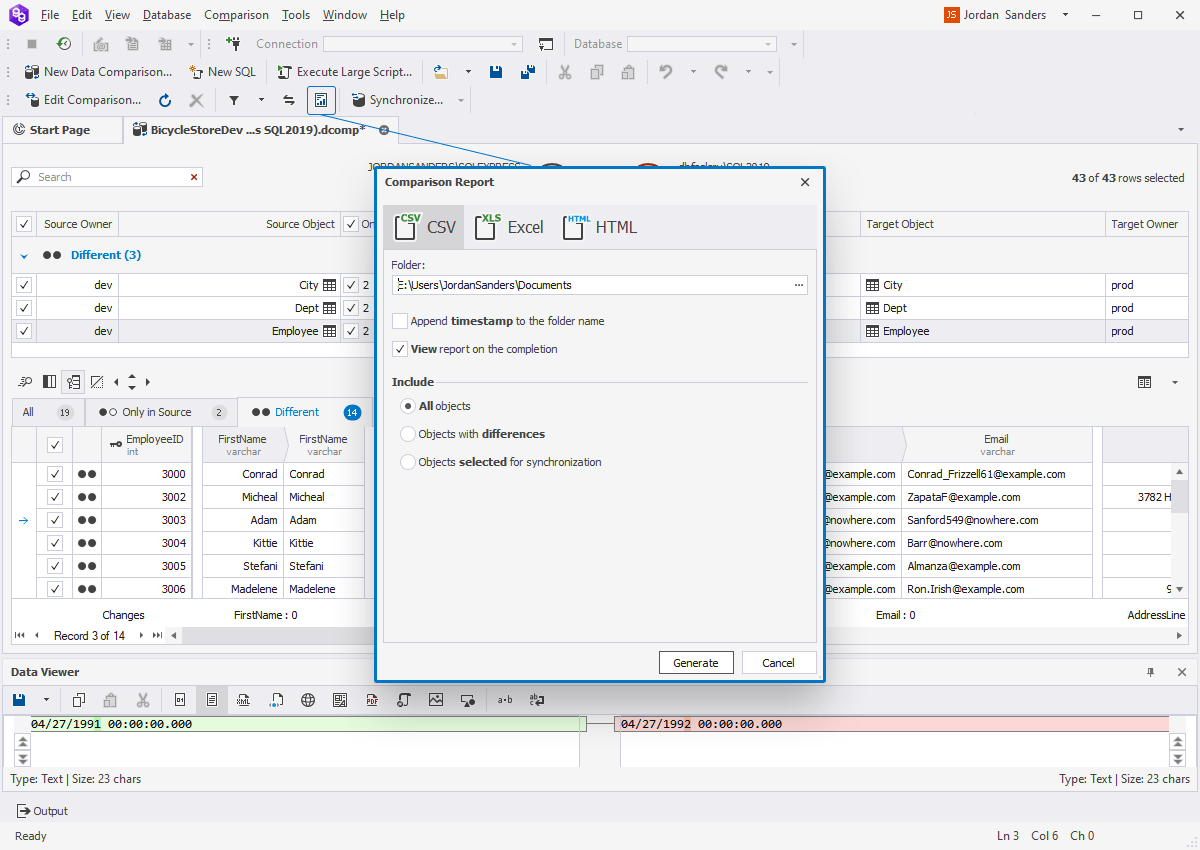Viewport: 1200px width, 850px height.
Task: Click the report Folder path field
Action: point(590,284)
